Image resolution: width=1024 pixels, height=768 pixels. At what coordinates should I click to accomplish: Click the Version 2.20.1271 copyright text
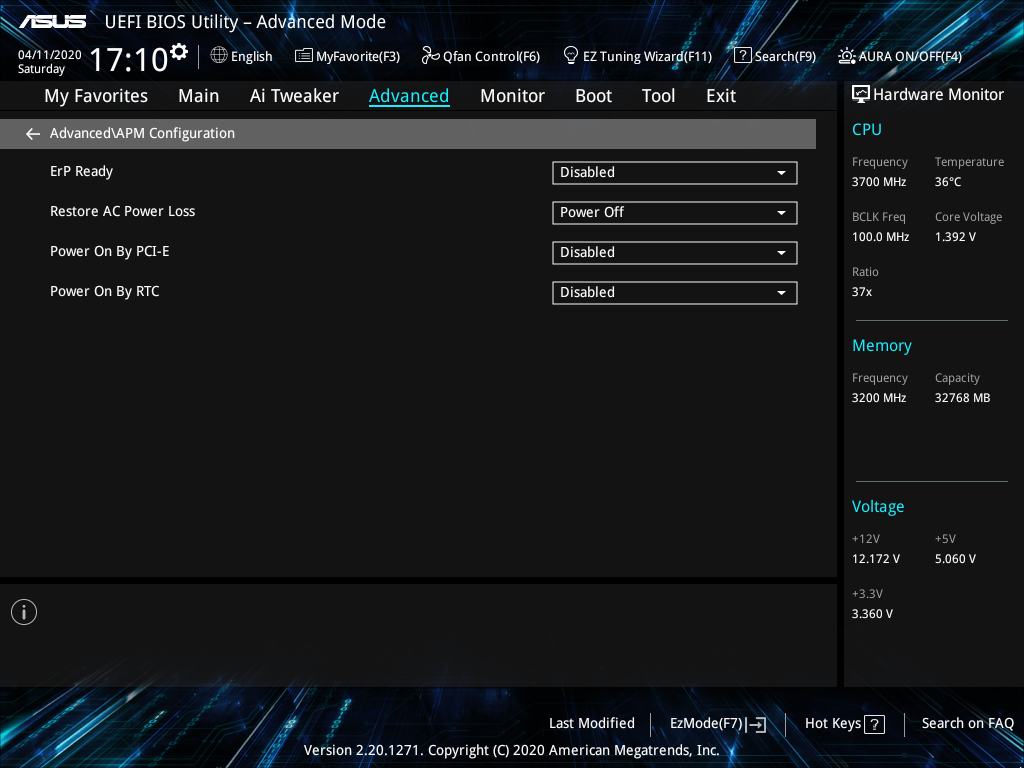coord(511,750)
